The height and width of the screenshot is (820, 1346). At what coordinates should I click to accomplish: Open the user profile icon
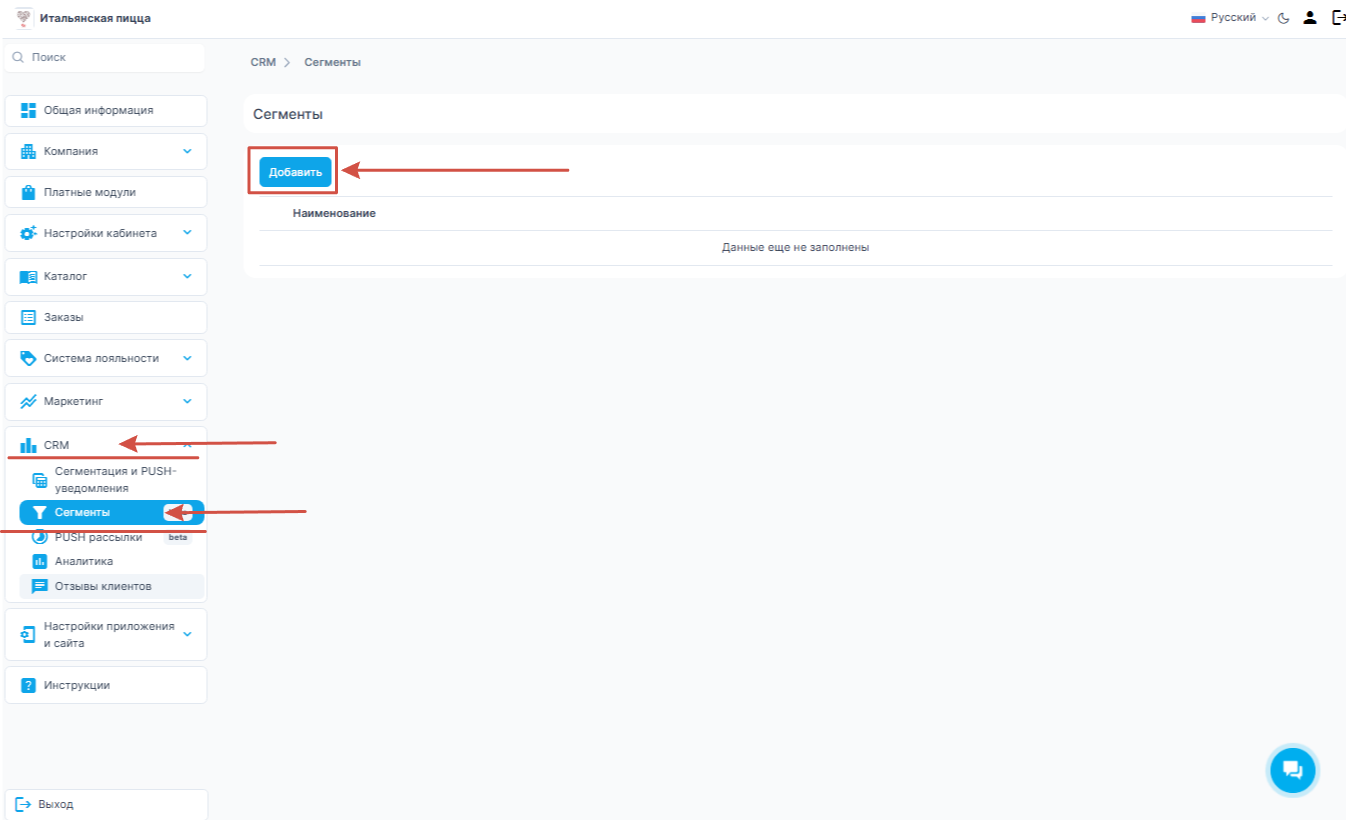click(x=1310, y=18)
